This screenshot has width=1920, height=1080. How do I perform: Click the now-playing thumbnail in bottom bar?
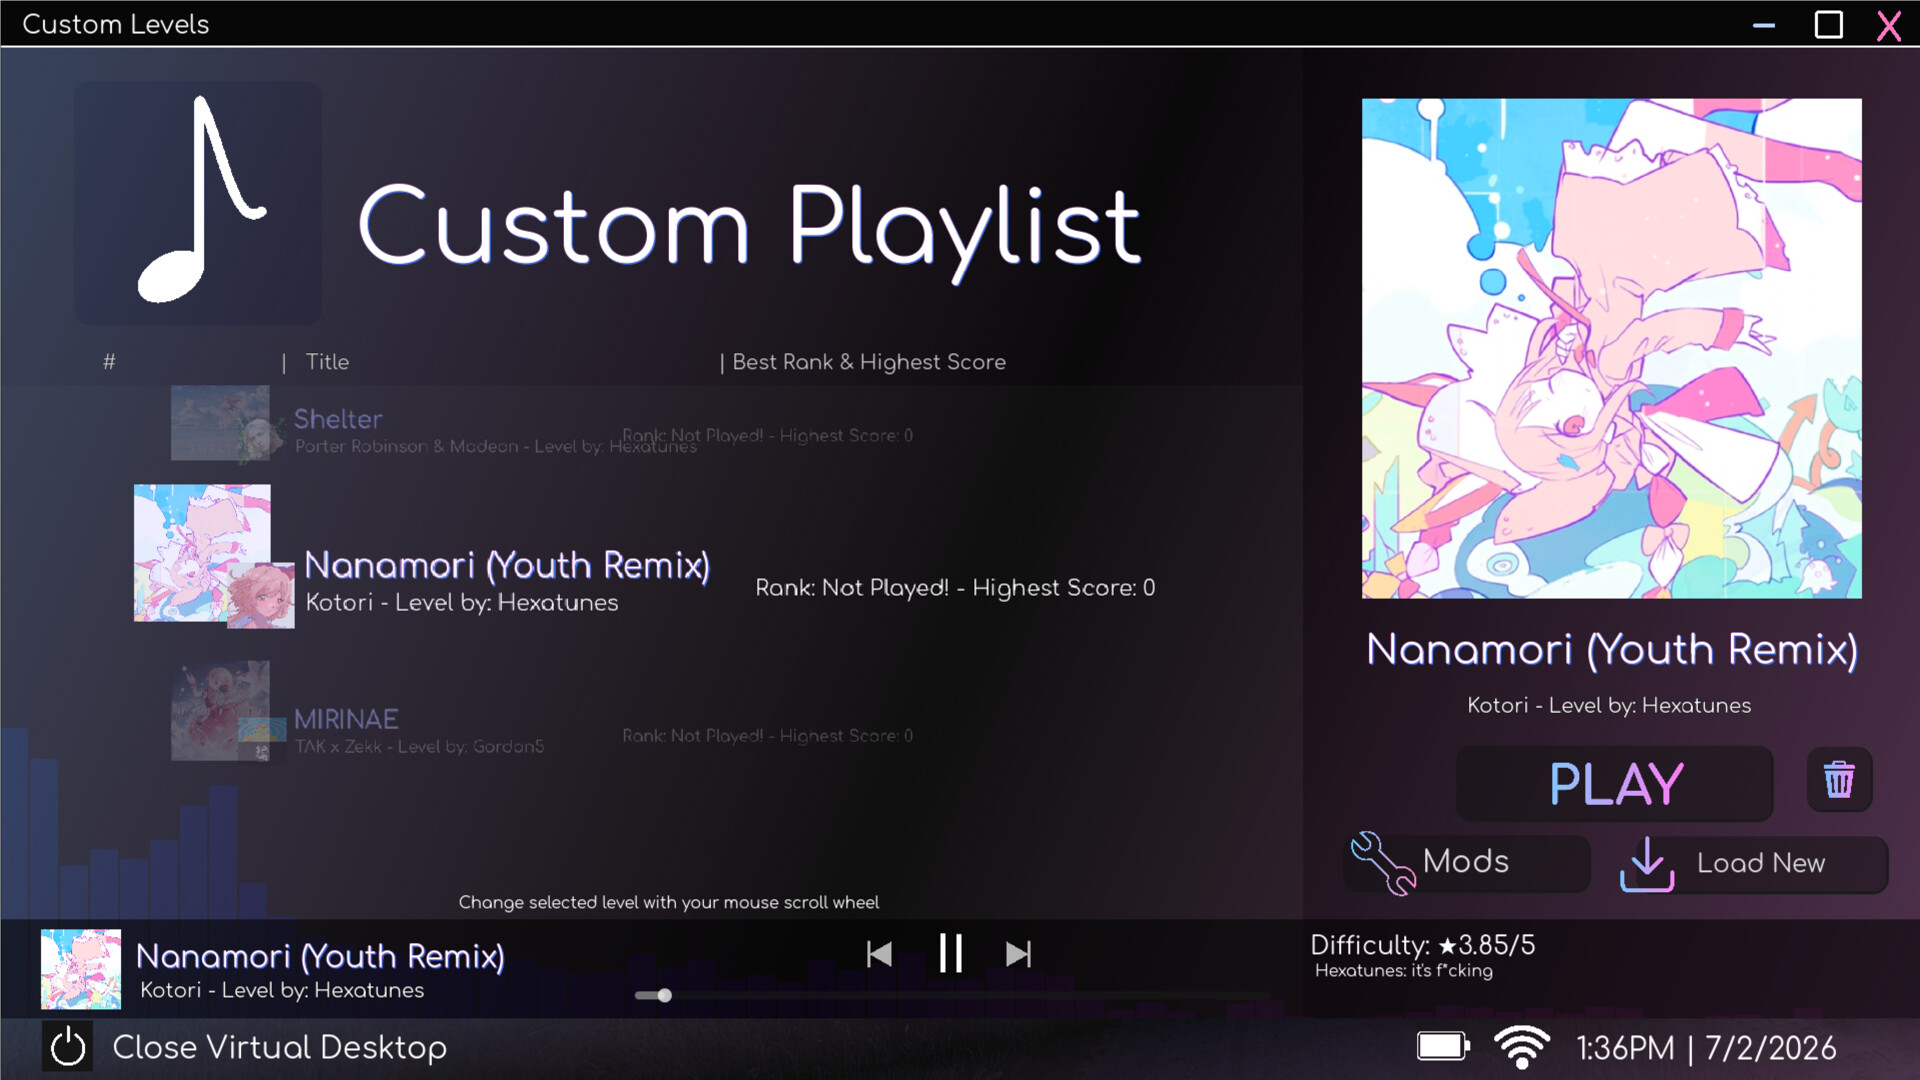[x=80, y=969]
